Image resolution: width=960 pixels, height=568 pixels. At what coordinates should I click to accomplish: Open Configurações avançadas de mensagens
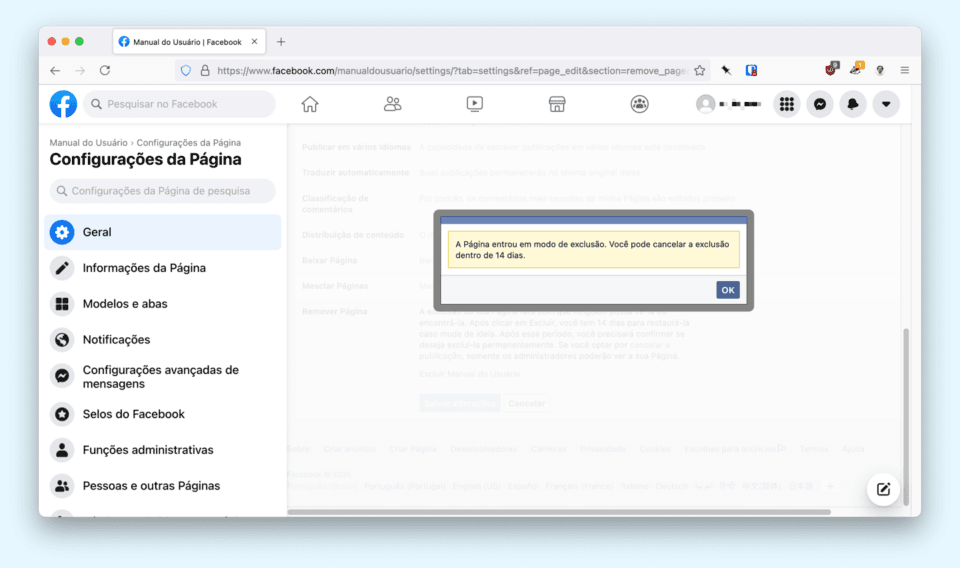(162, 376)
